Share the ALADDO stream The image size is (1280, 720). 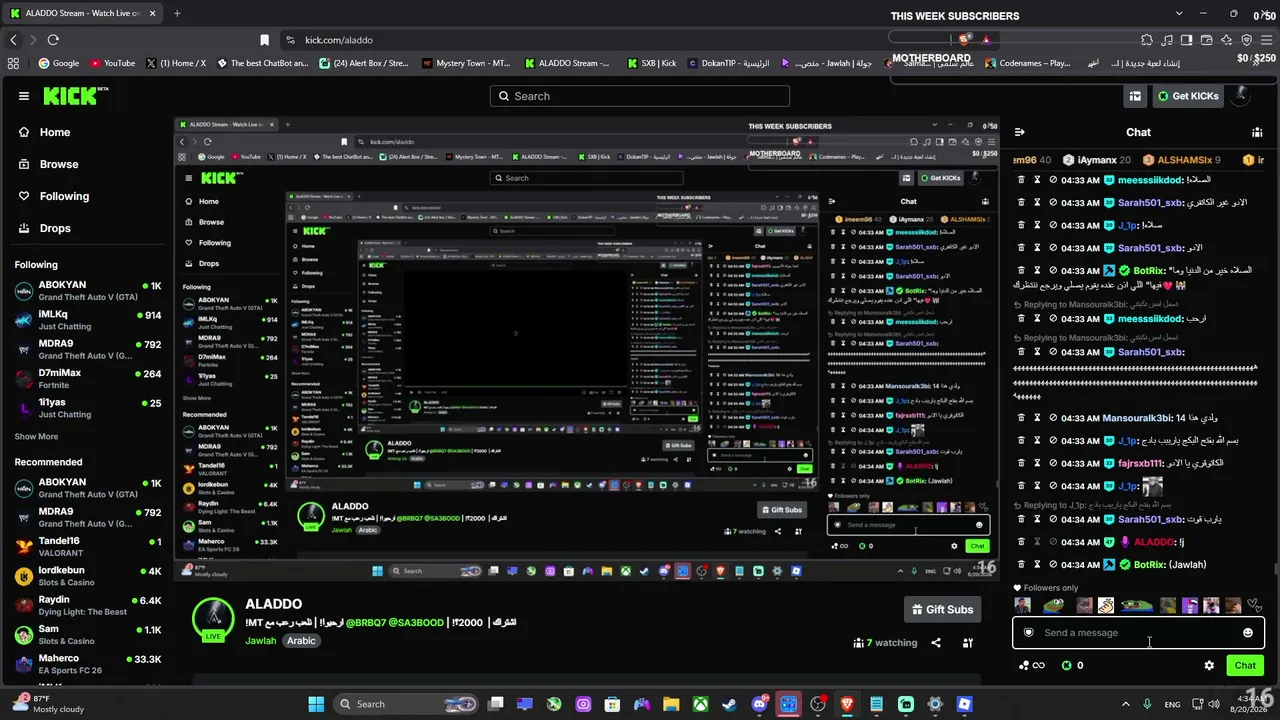click(x=936, y=643)
